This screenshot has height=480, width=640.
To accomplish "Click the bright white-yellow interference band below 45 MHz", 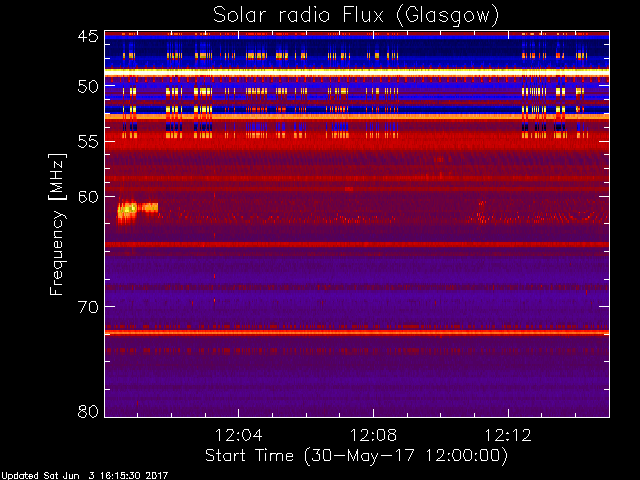I will pyautogui.click(x=357, y=71).
